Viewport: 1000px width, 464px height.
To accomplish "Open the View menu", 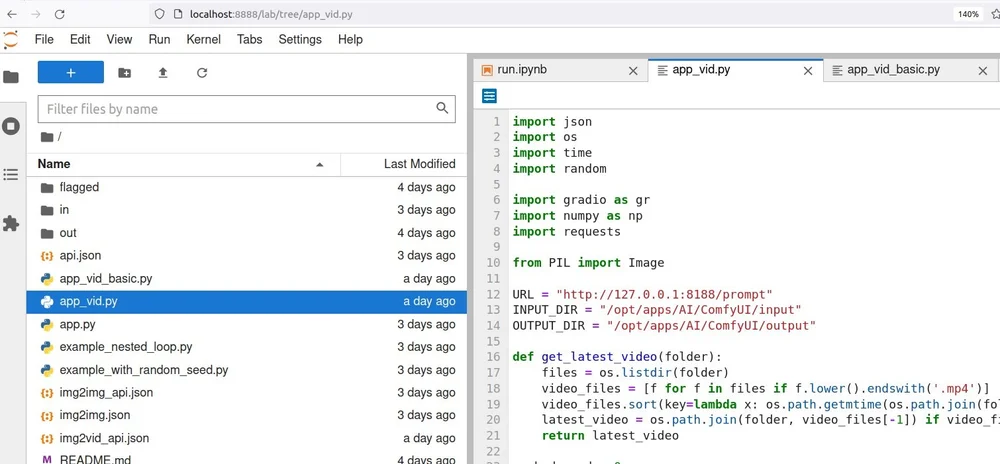I will coord(119,40).
